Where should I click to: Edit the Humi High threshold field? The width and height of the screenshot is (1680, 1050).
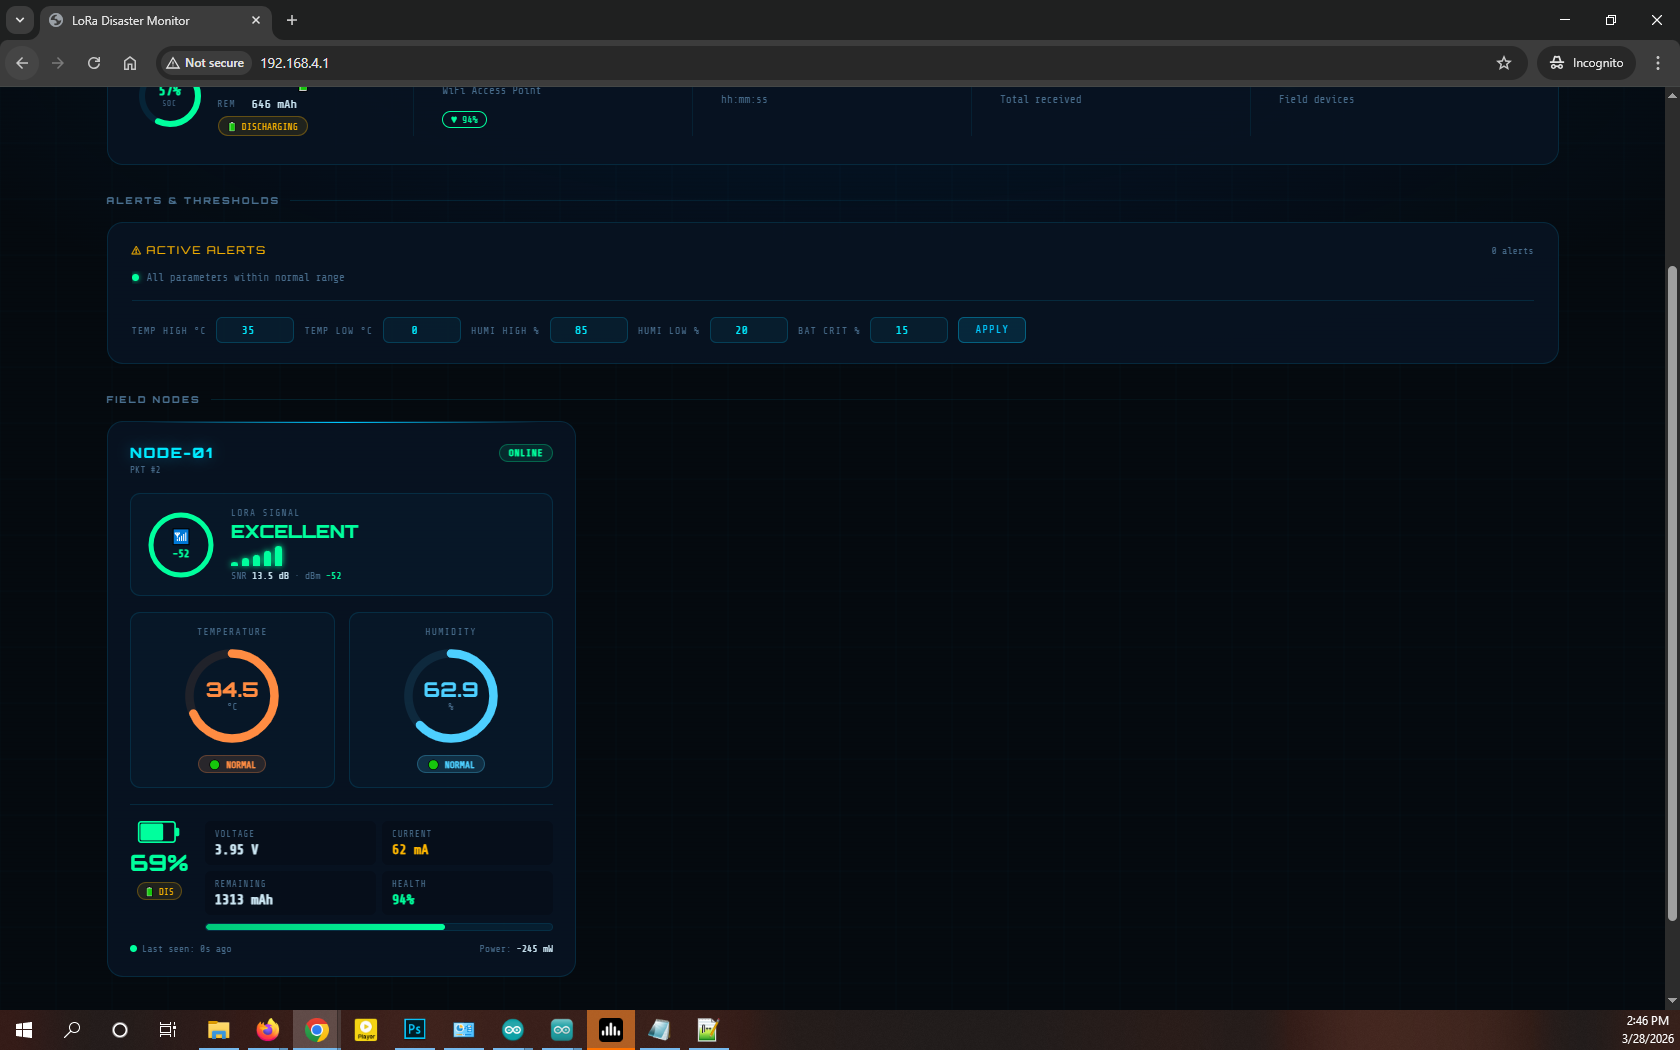(x=588, y=330)
